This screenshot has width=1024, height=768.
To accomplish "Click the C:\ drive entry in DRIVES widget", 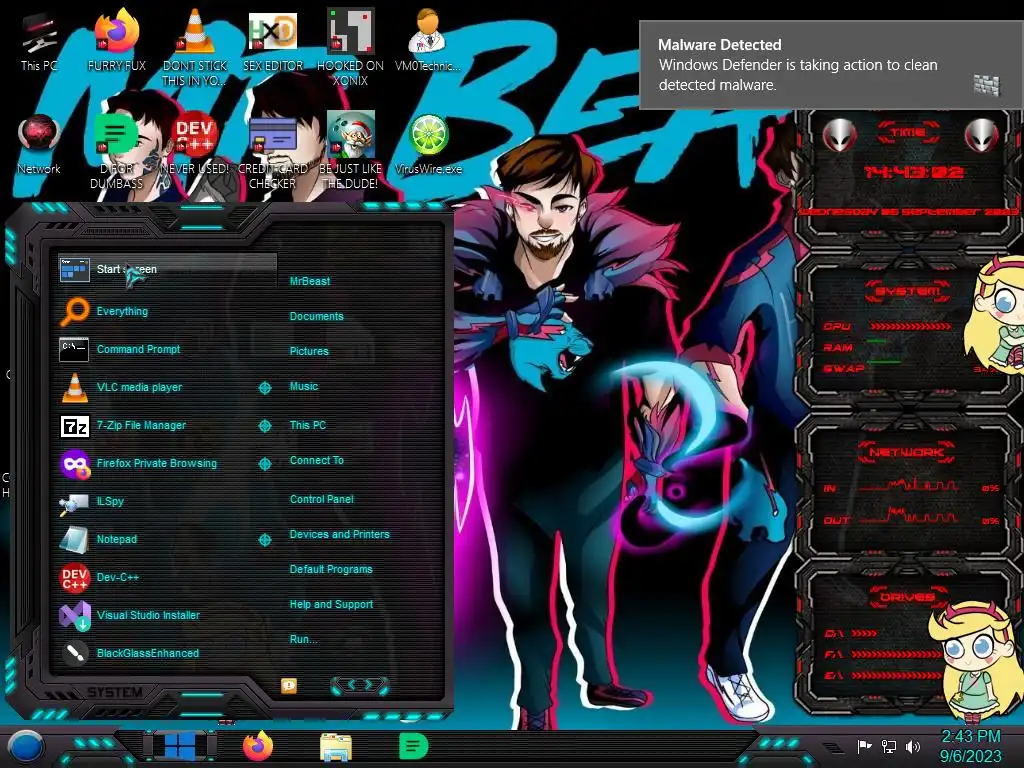I will pos(850,633).
